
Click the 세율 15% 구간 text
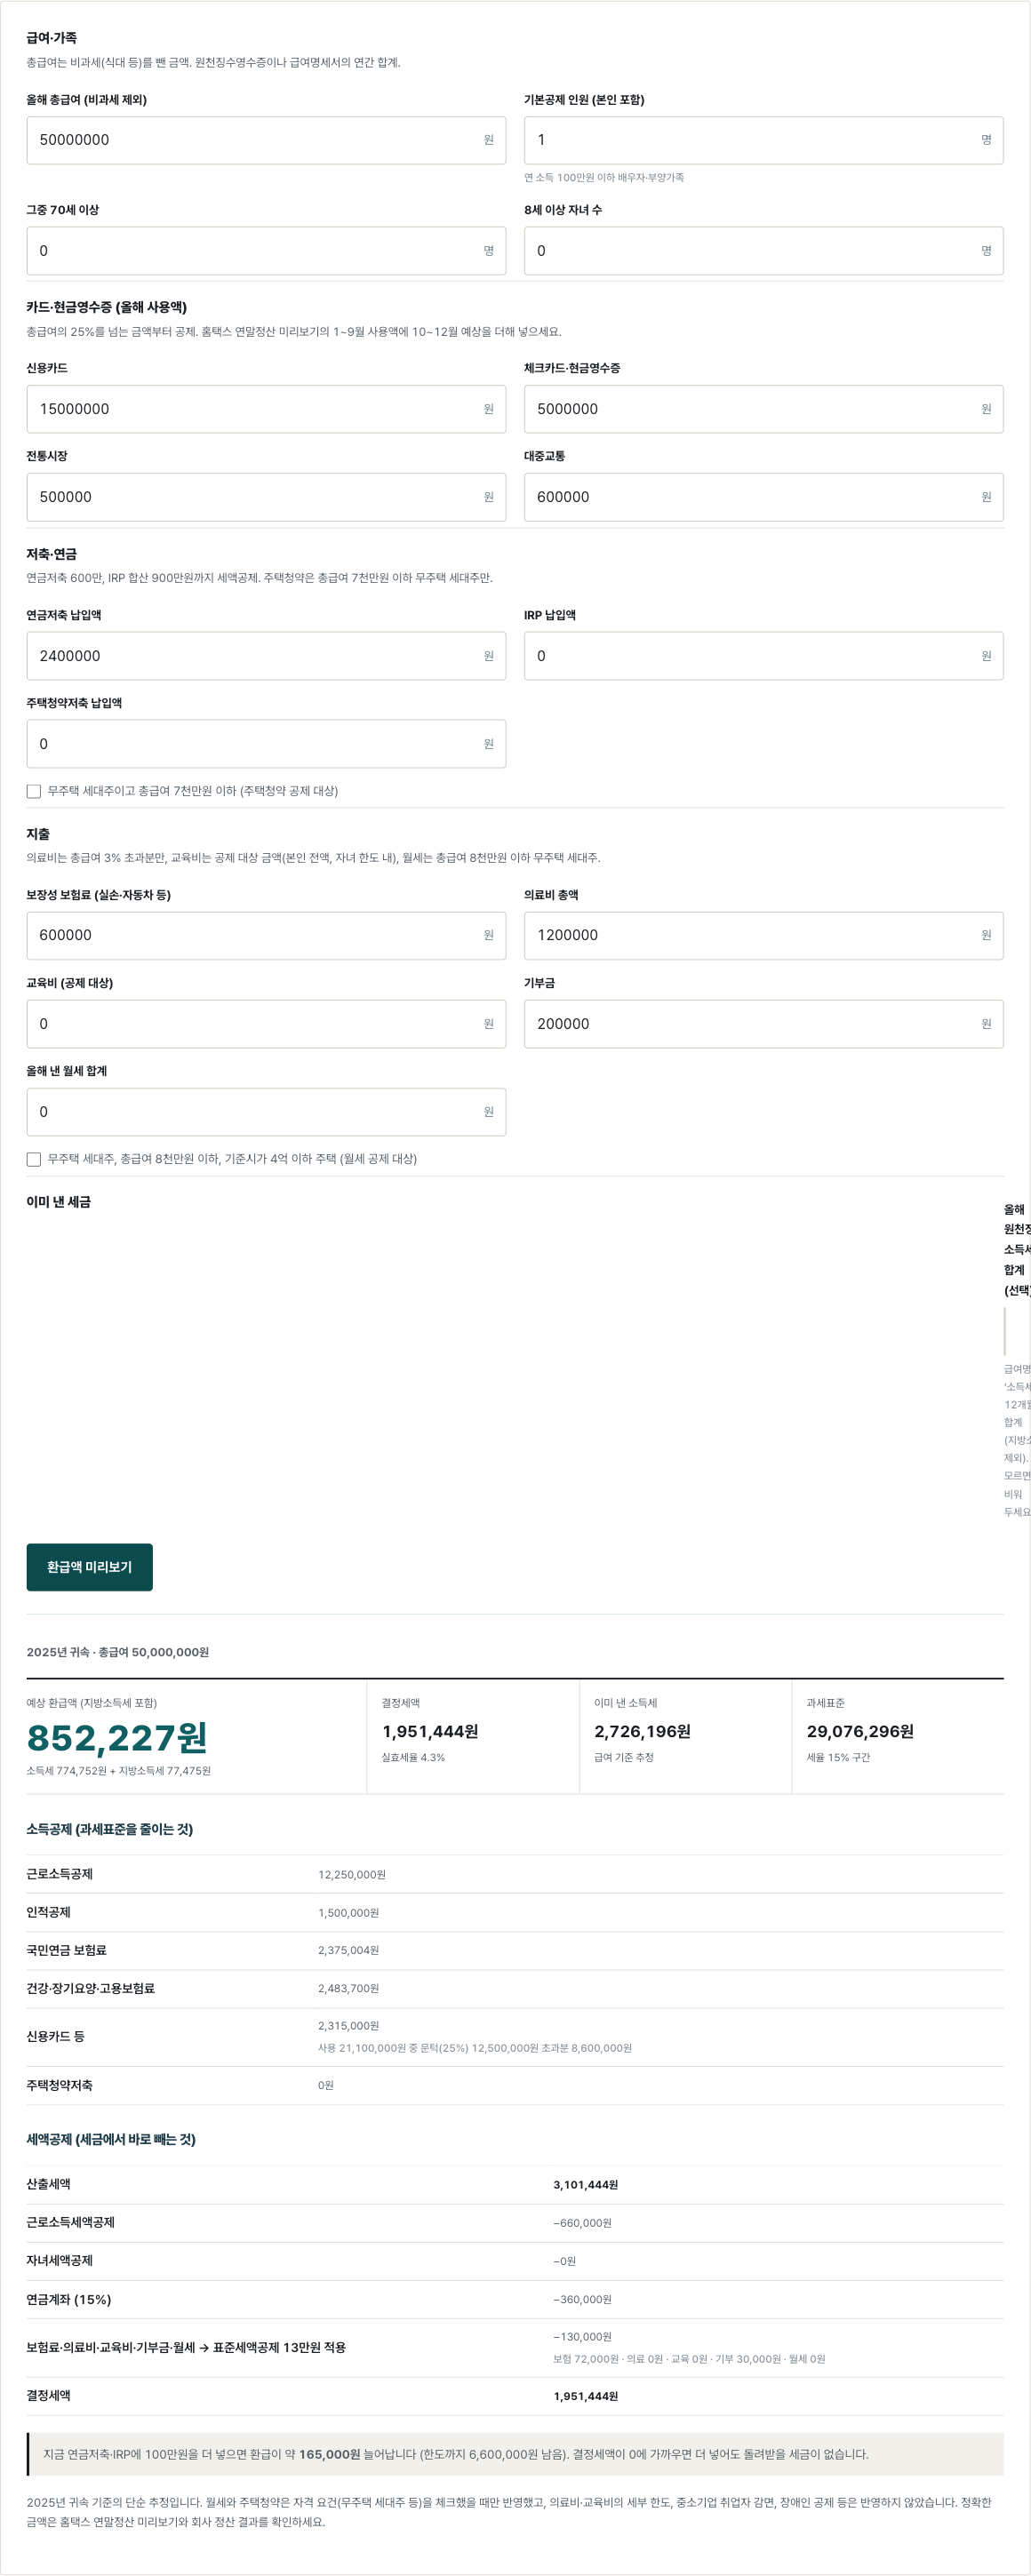(x=838, y=1757)
